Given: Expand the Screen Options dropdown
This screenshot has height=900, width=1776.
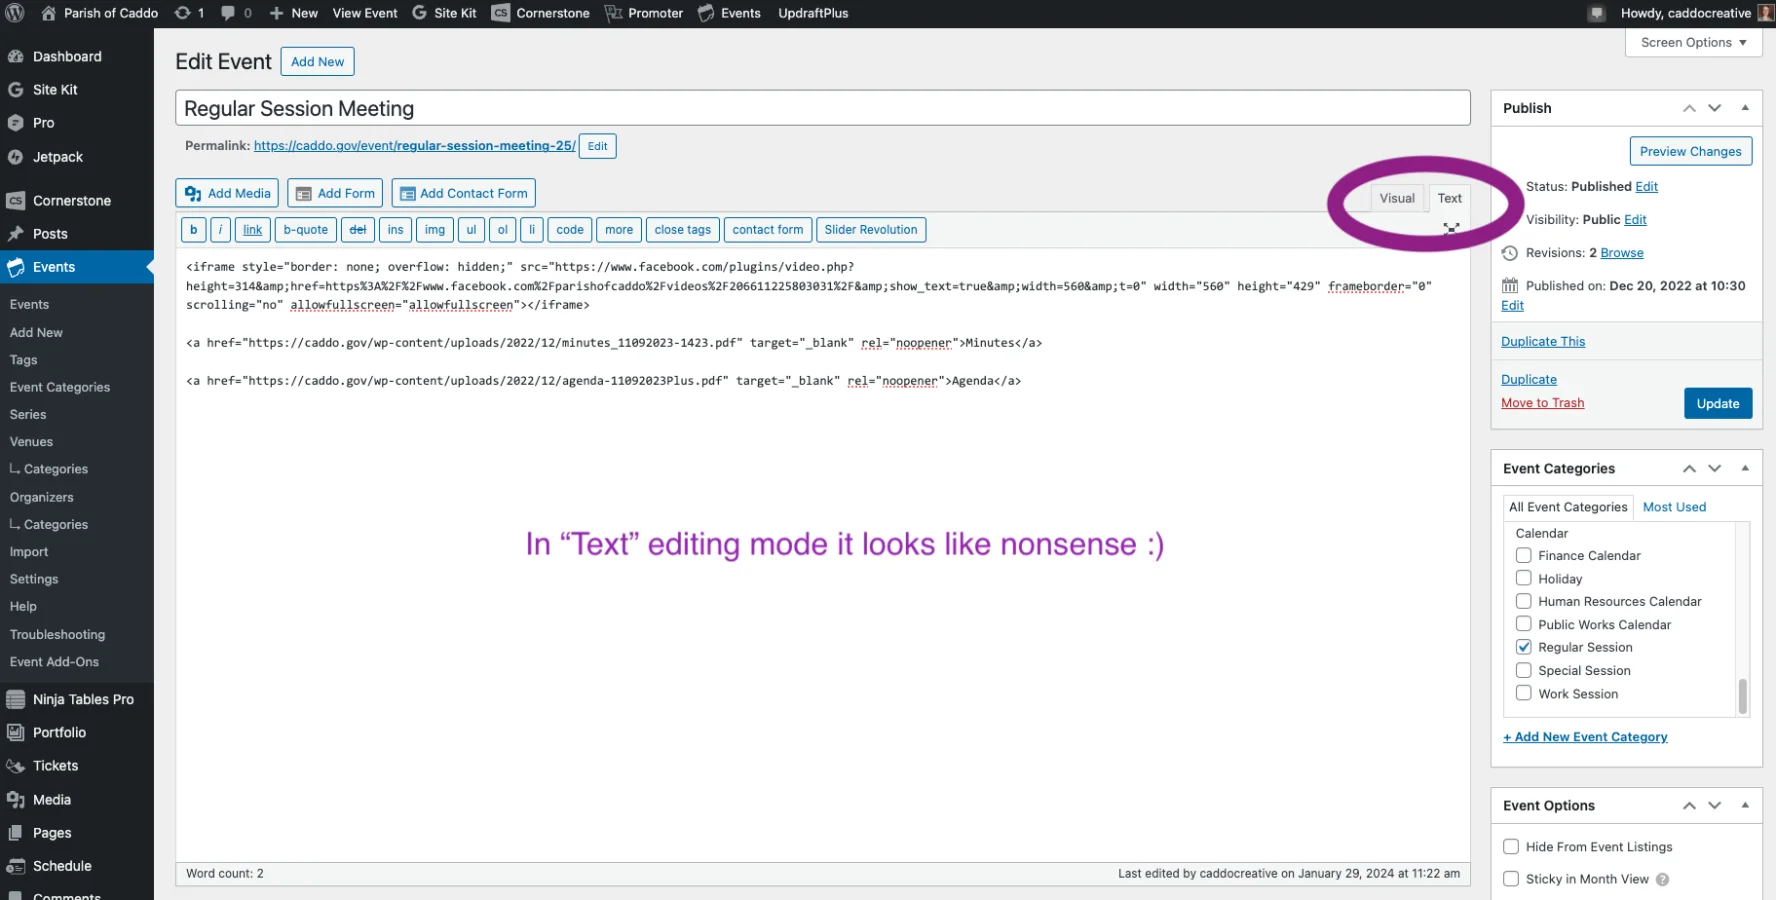Looking at the screenshot, I should (1693, 42).
